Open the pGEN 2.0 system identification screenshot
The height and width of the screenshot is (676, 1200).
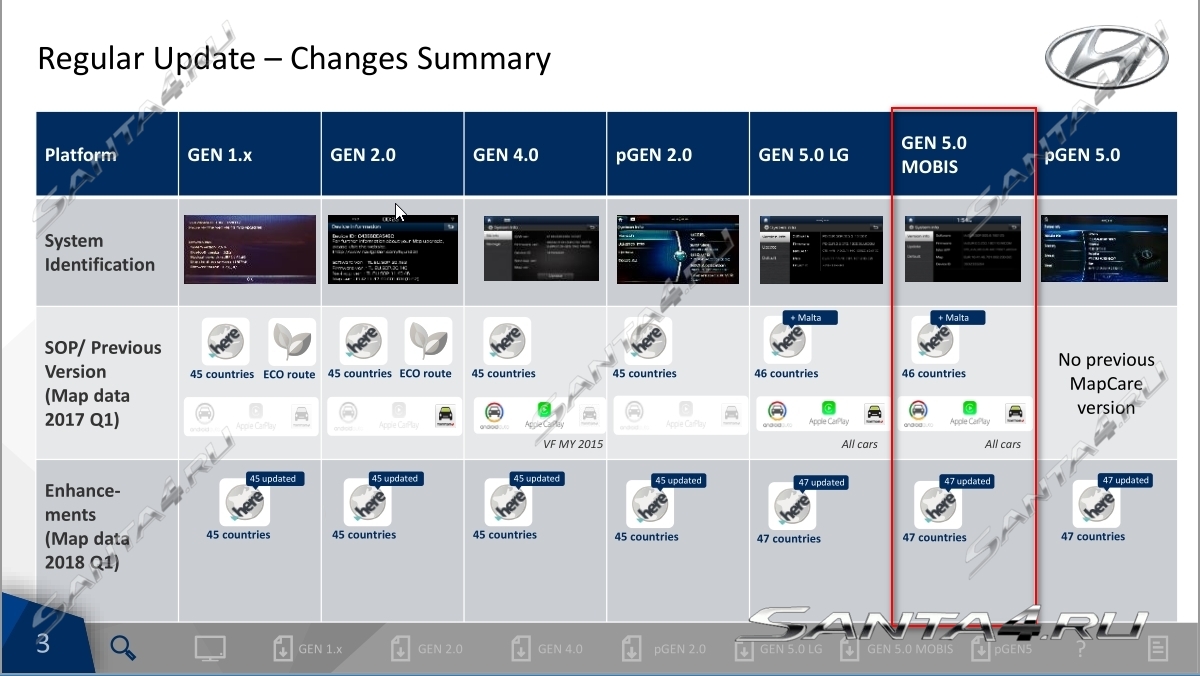tap(678, 248)
